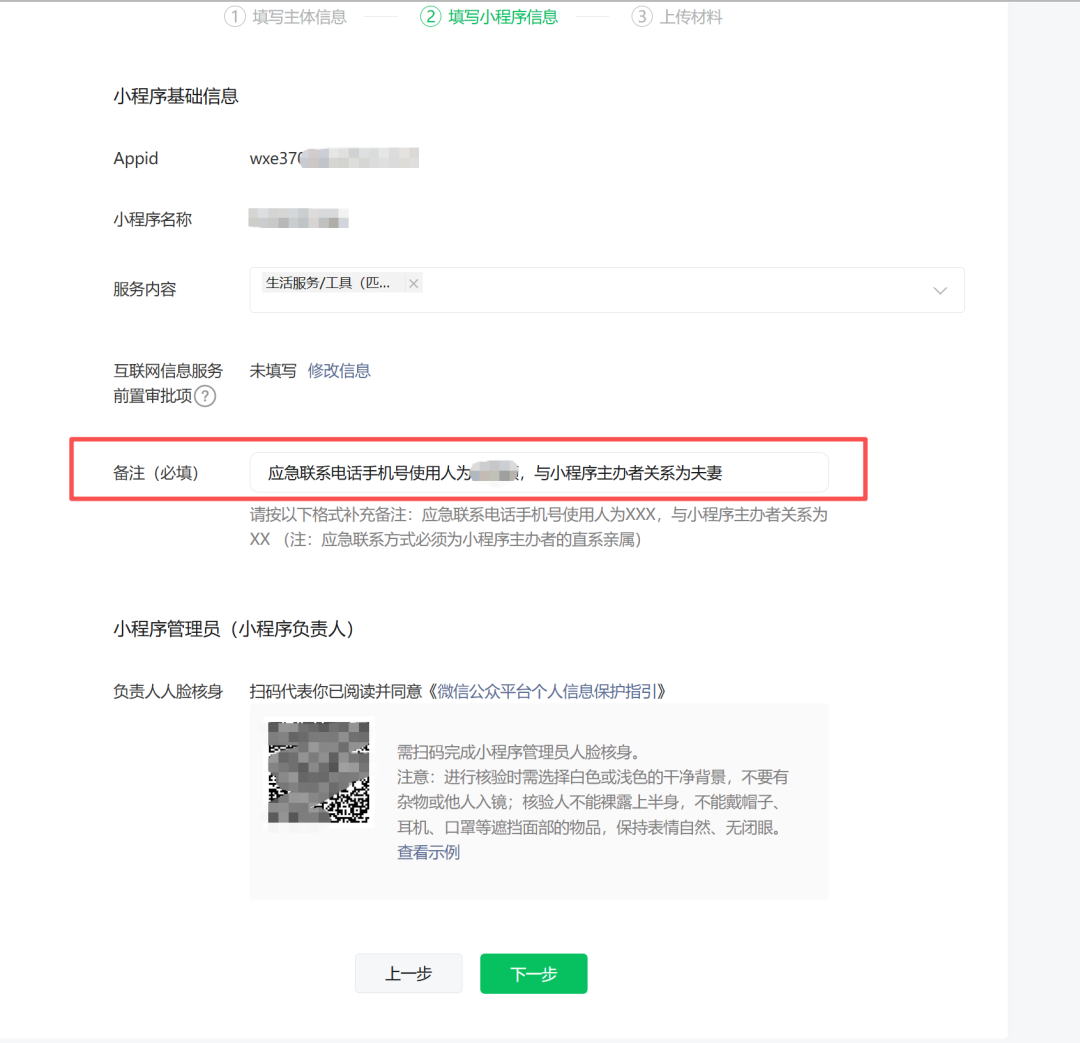
Task: Remove the 生活服务/工具 tag
Action: tap(413, 283)
